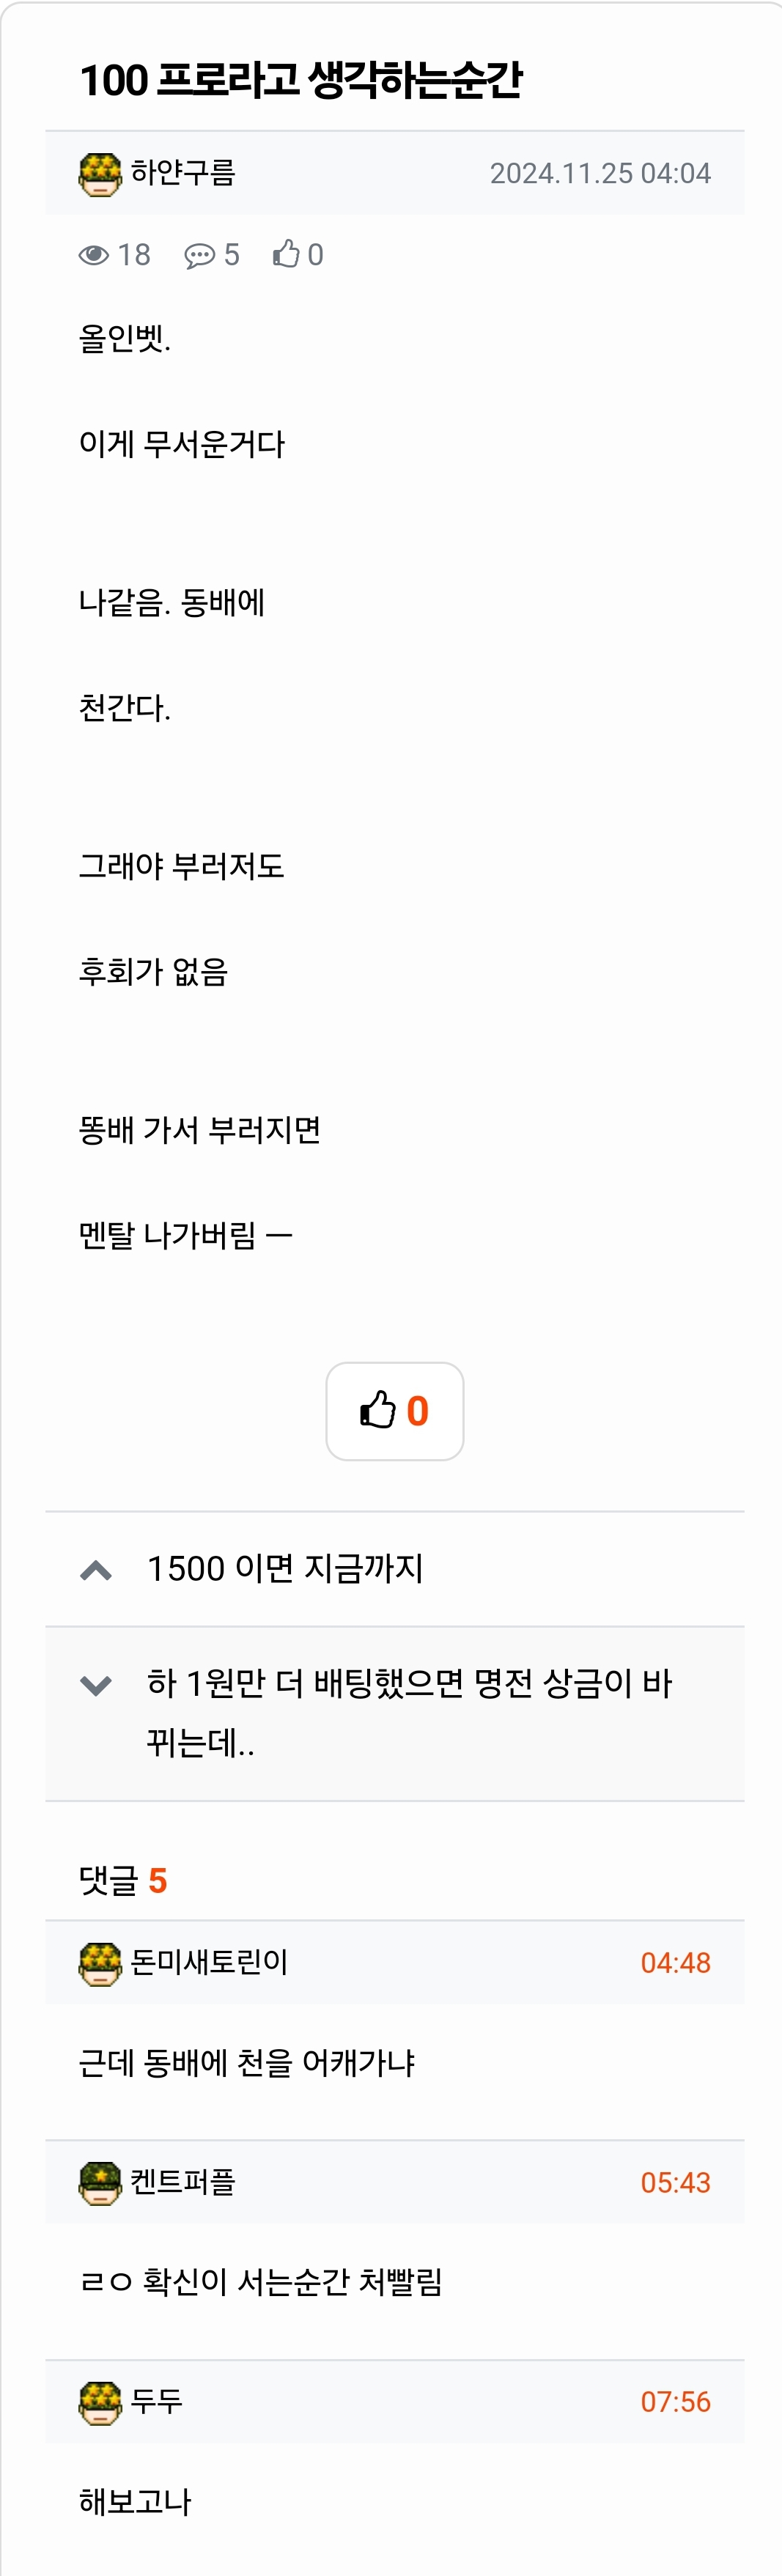This screenshot has width=782, height=2576.
Task: Click the small thumbs-up icon in stats
Action: tap(286, 254)
